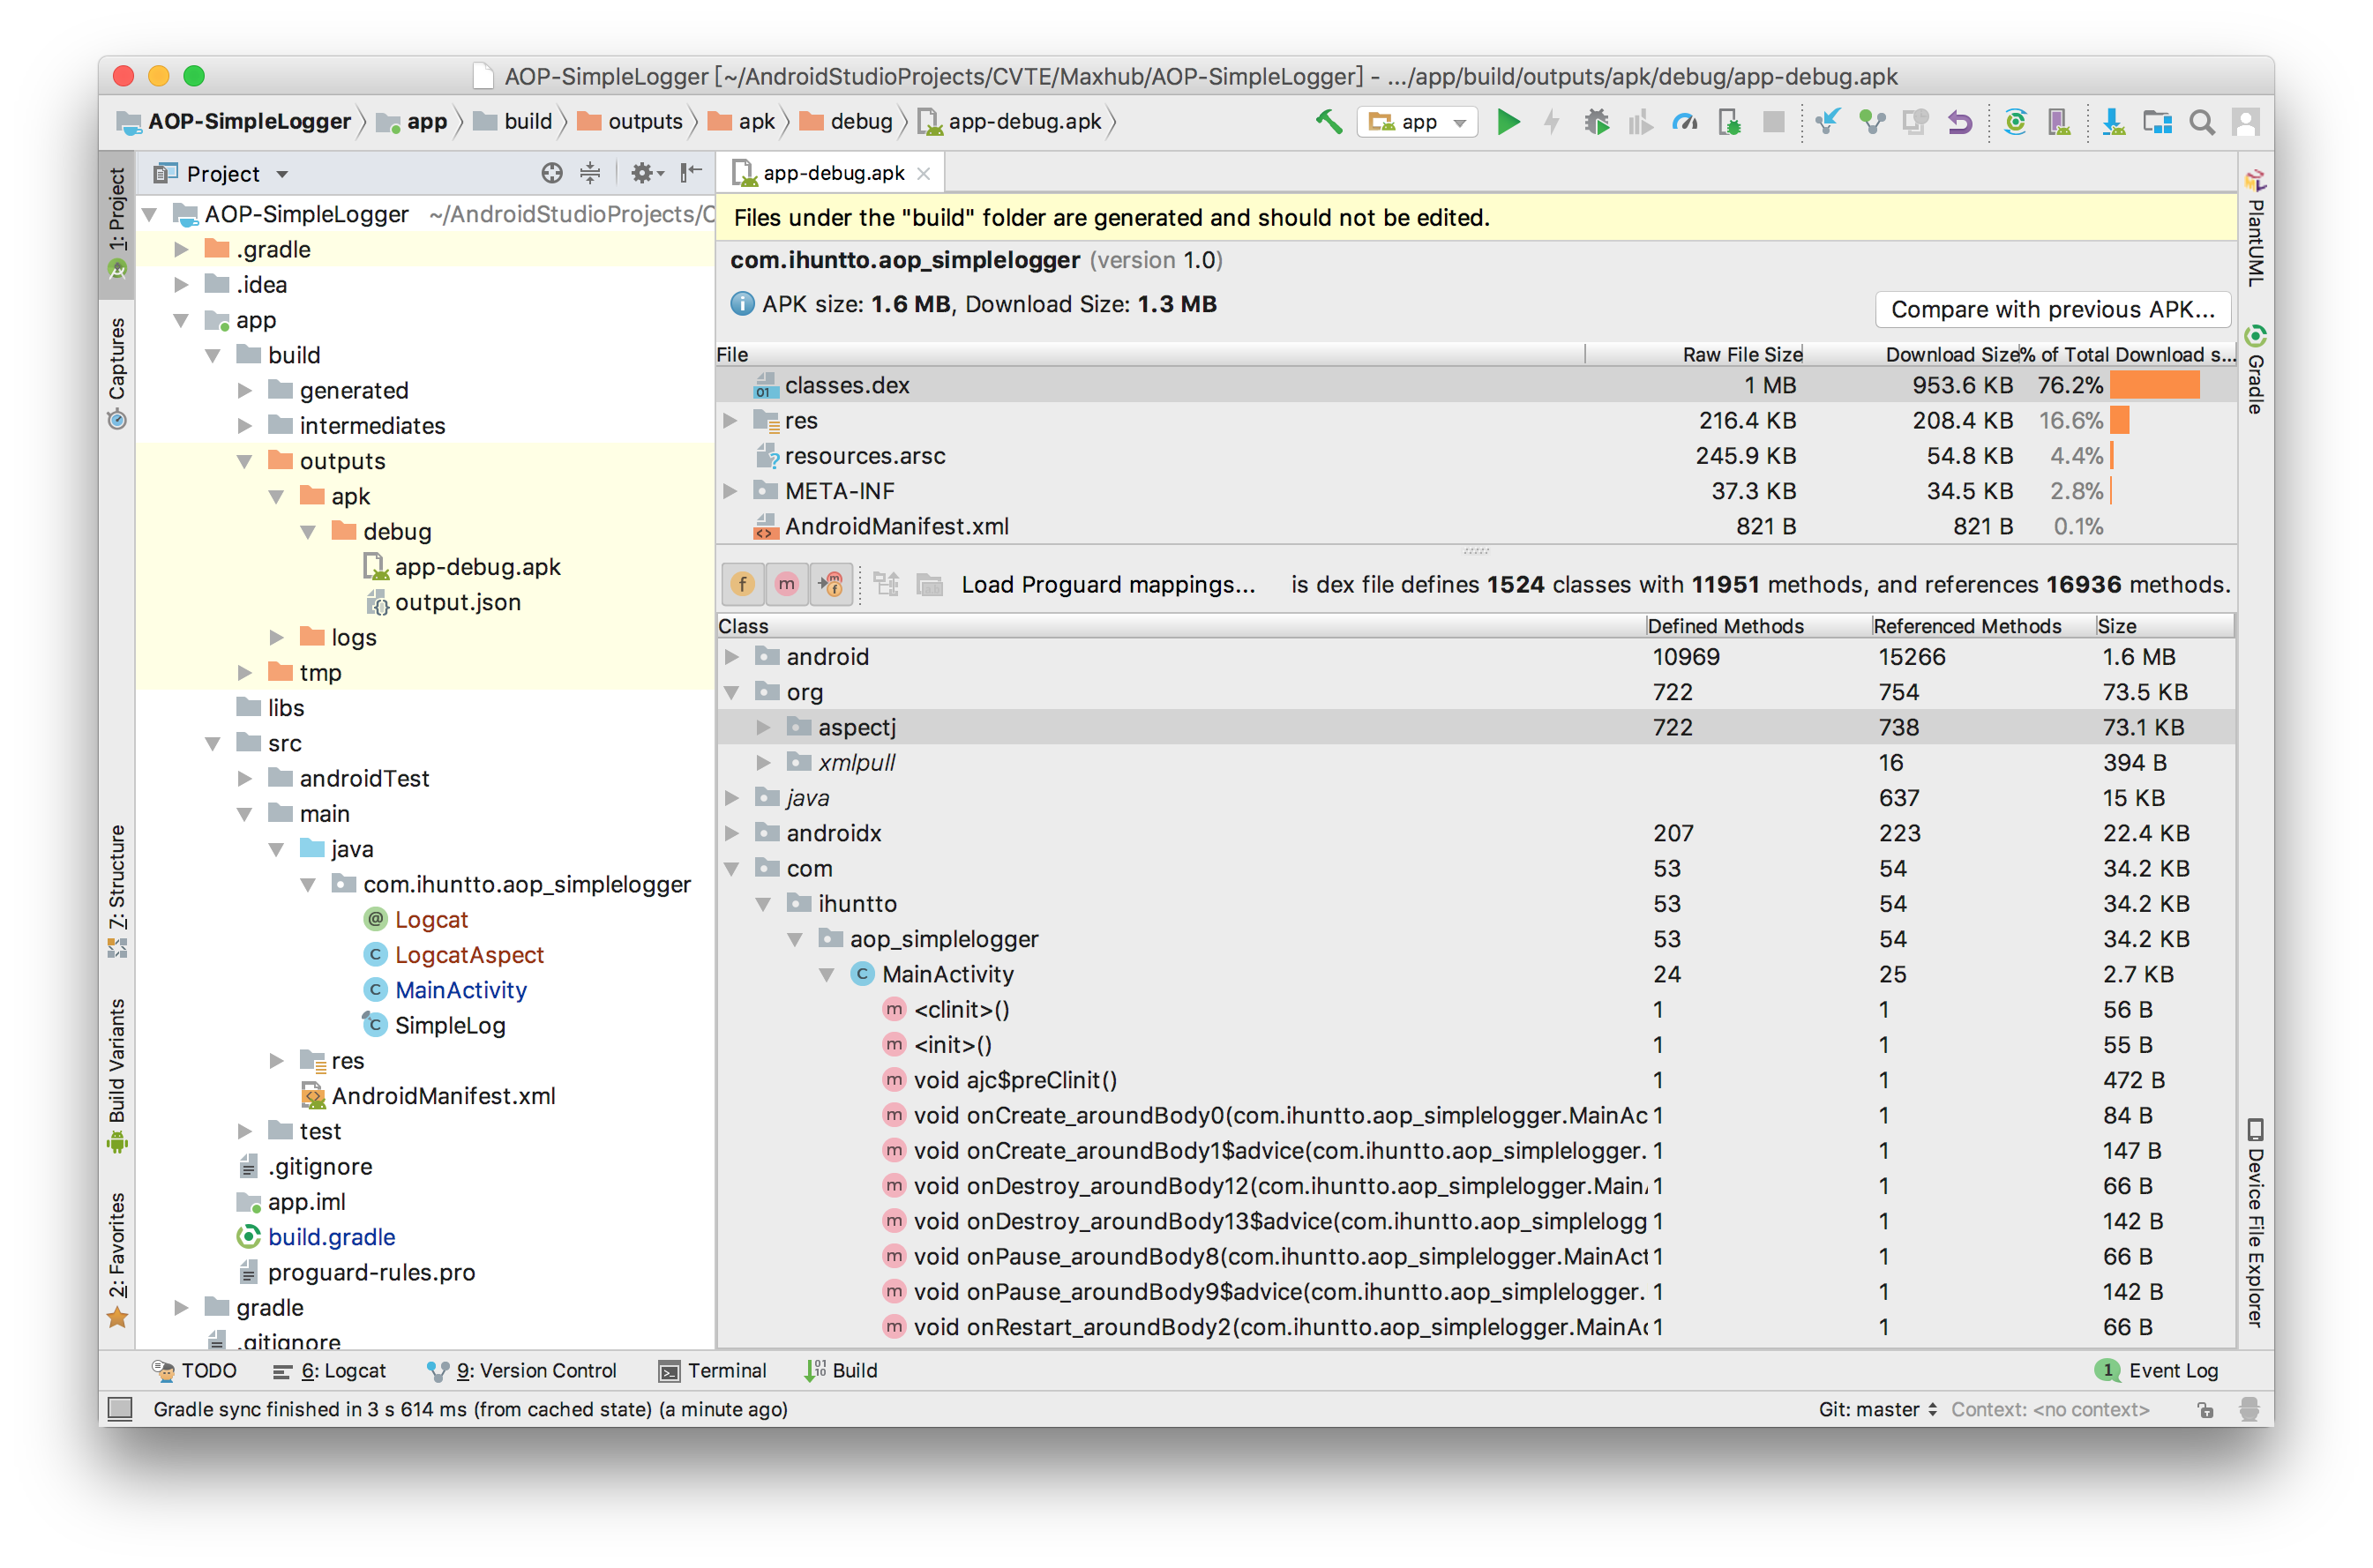2373x1568 pixels.
Task: Open the Terminal tool tab
Action: (x=712, y=1370)
